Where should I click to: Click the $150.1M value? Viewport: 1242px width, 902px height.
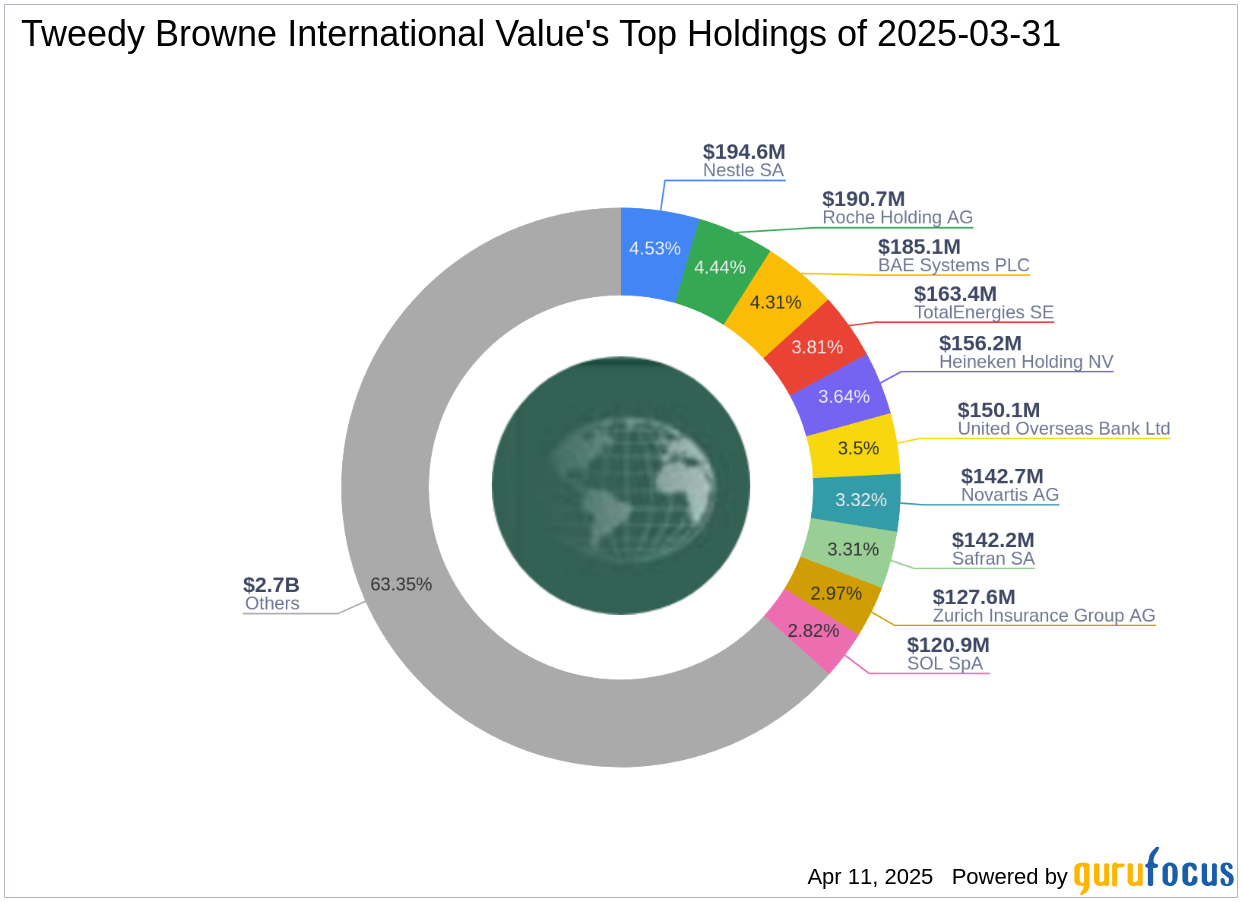[998, 410]
